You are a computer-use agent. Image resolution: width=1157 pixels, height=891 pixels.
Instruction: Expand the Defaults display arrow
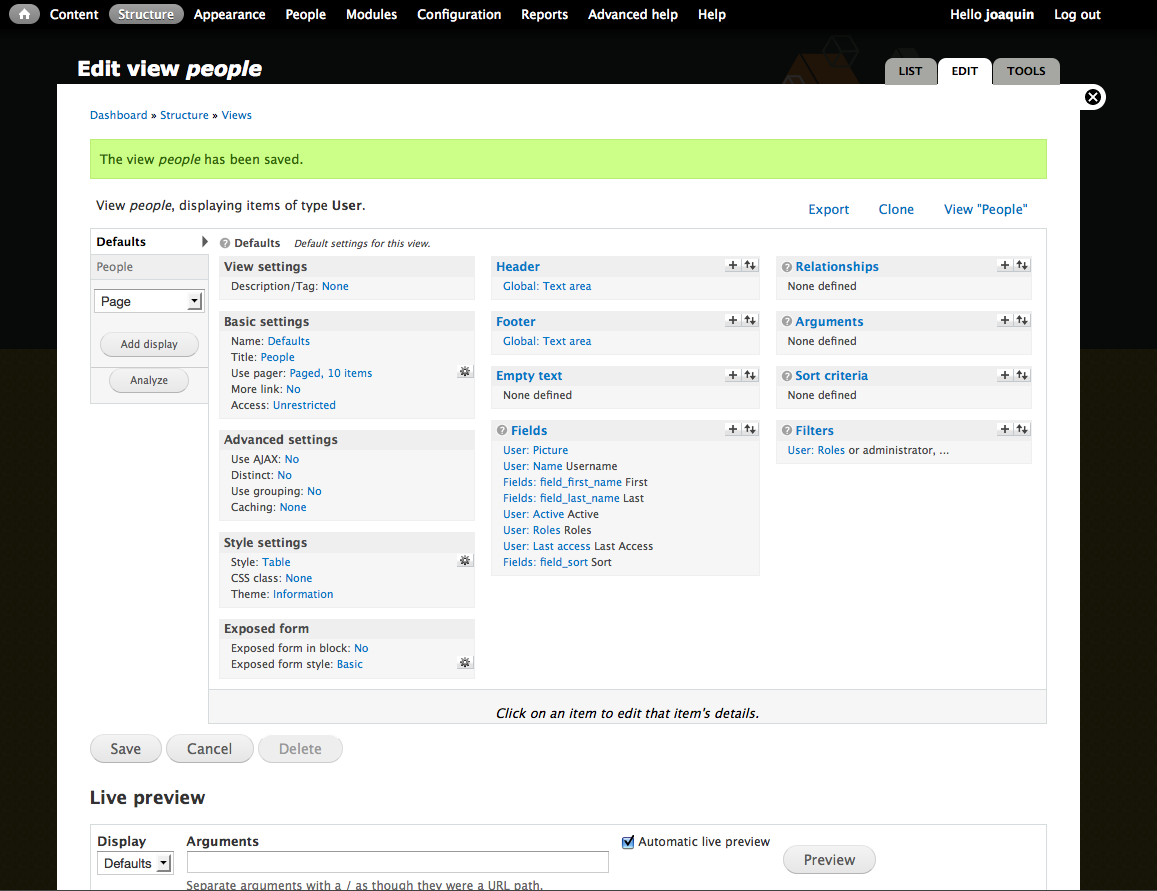pyautogui.click(x=204, y=242)
